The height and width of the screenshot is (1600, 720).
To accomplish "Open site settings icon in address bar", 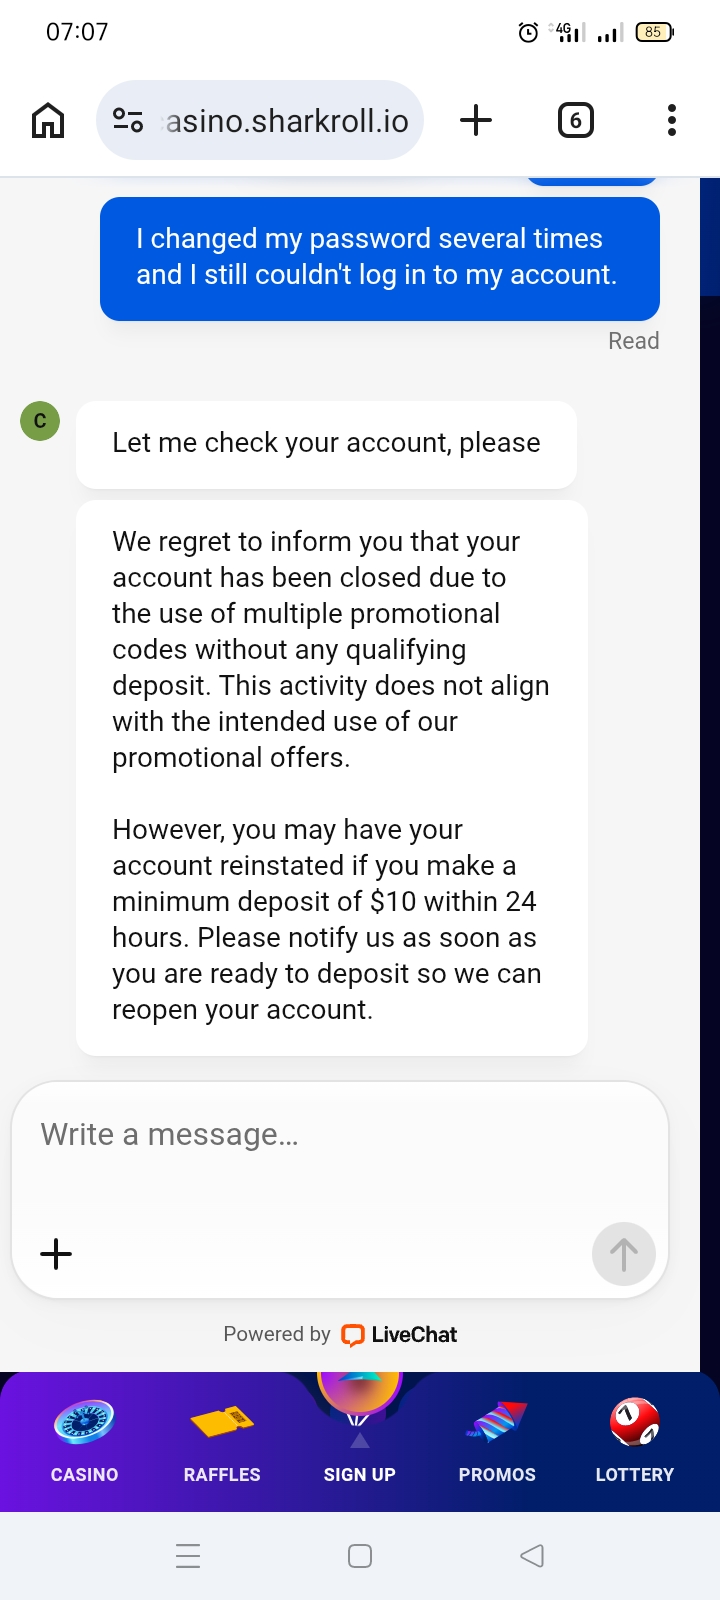I will (x=128, y=121).
